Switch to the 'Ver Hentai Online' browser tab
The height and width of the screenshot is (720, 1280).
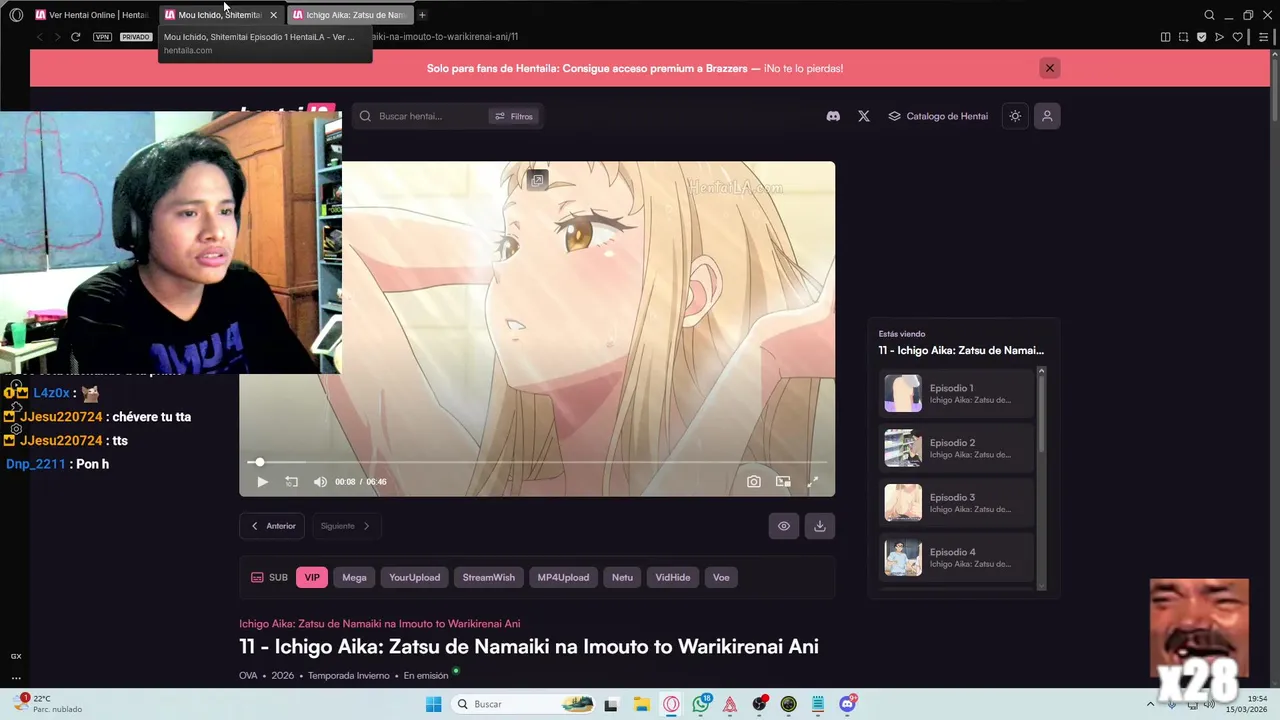tap(91, 15)
